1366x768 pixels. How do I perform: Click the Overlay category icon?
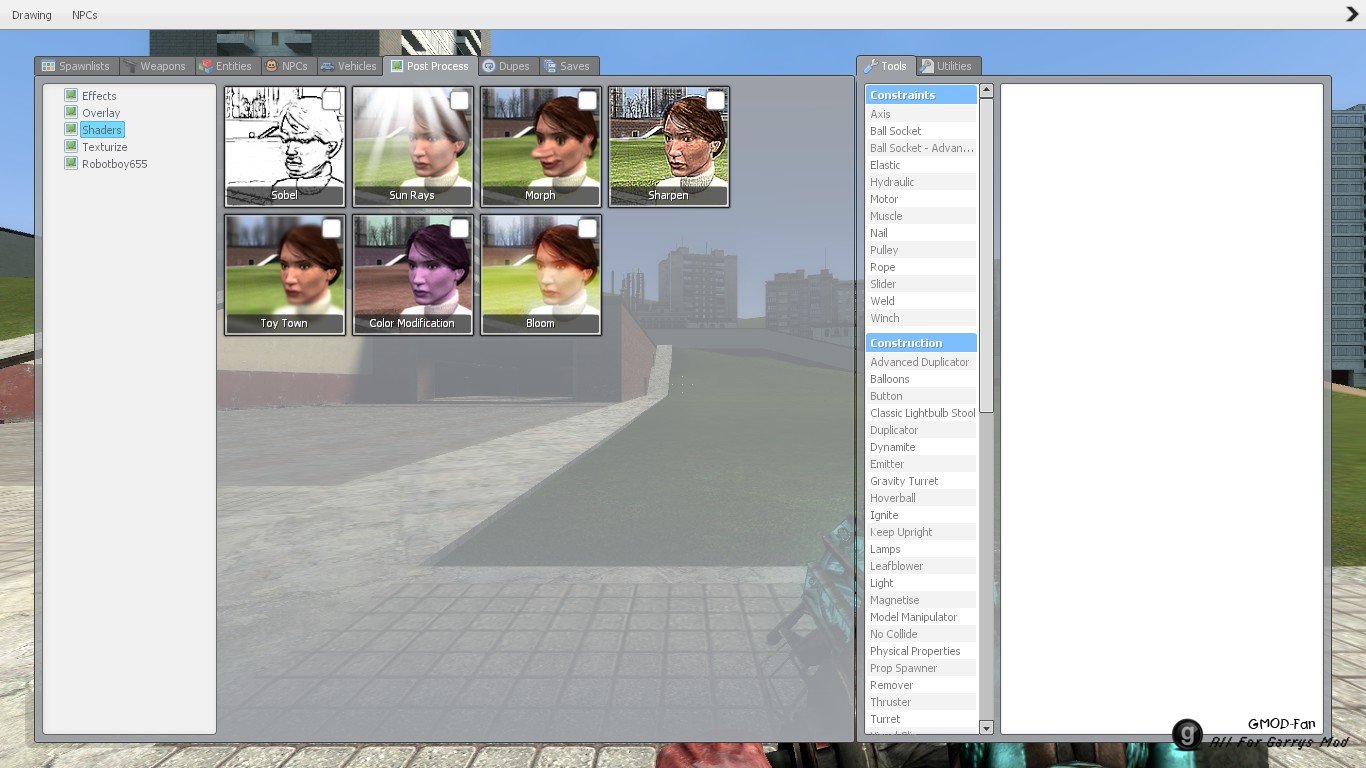(71, 112)
